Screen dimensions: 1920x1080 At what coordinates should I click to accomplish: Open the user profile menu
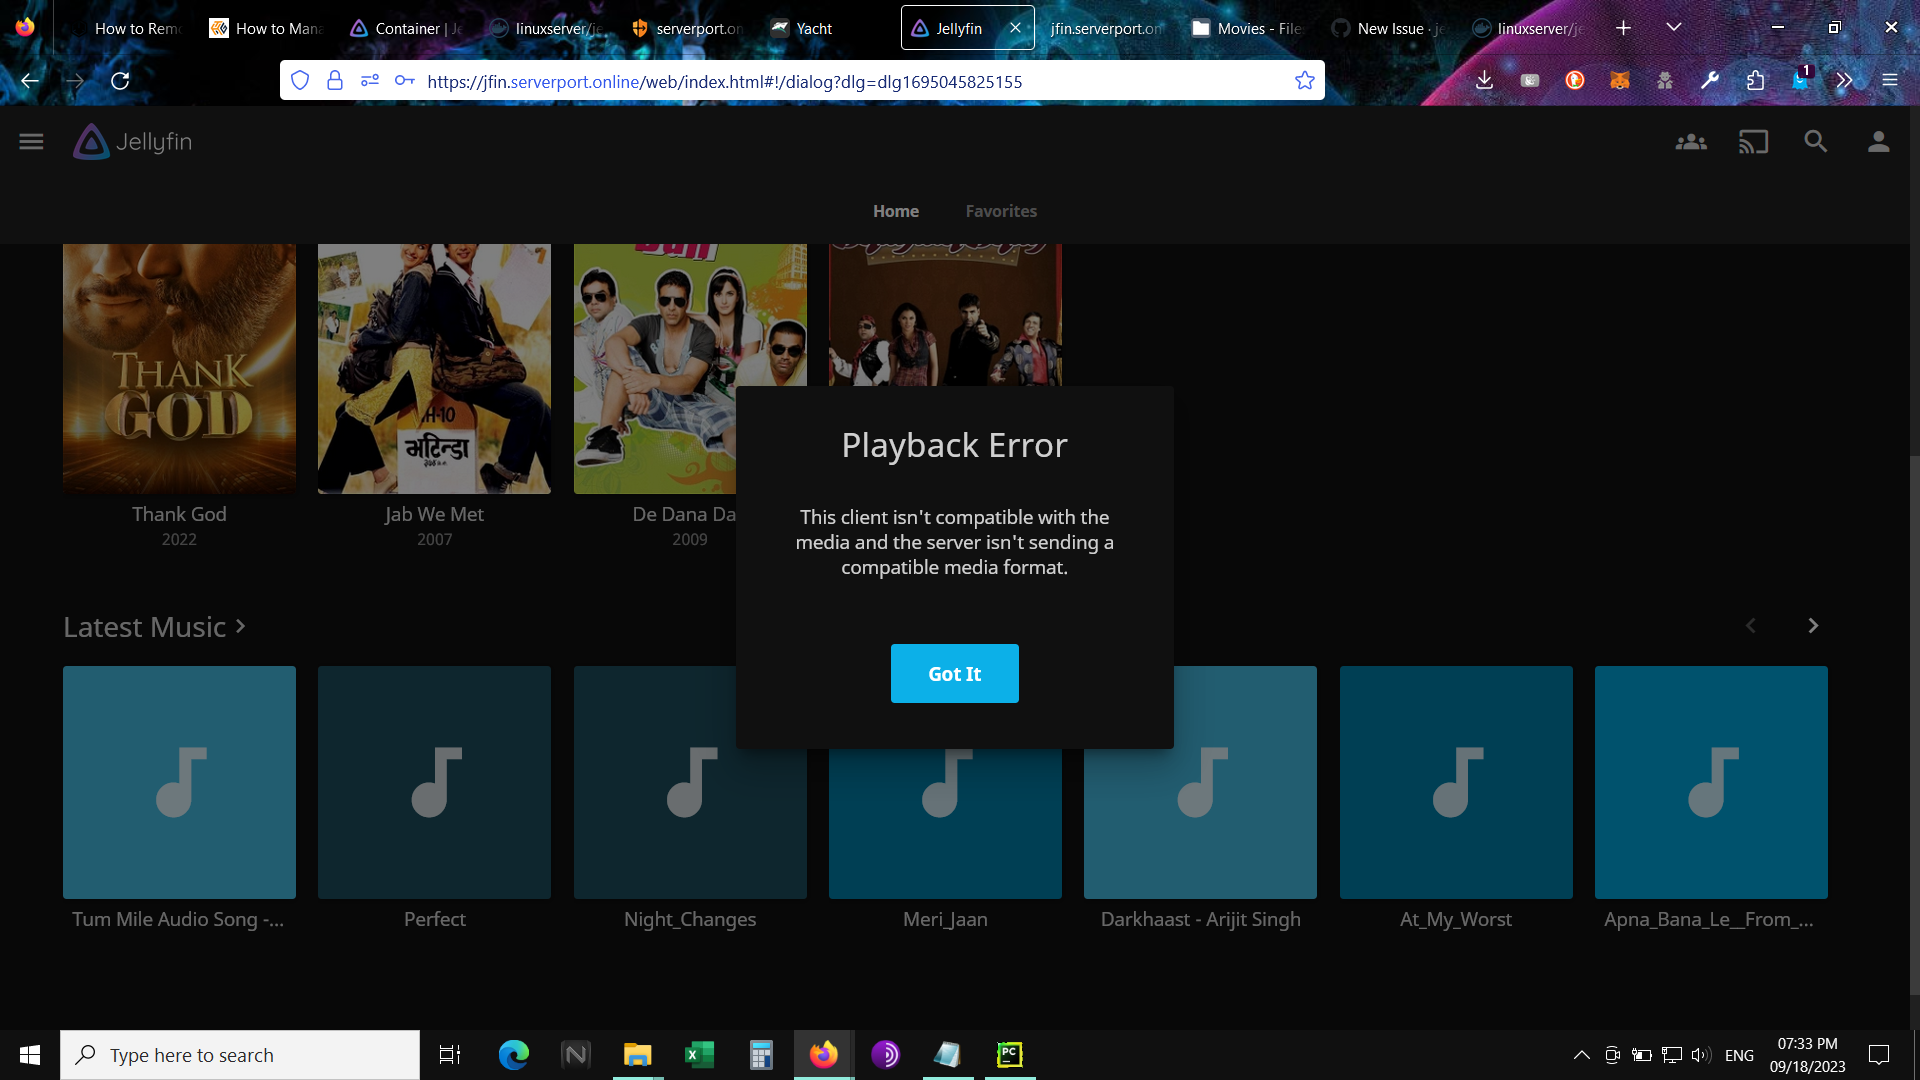(x=1878, y=141)
